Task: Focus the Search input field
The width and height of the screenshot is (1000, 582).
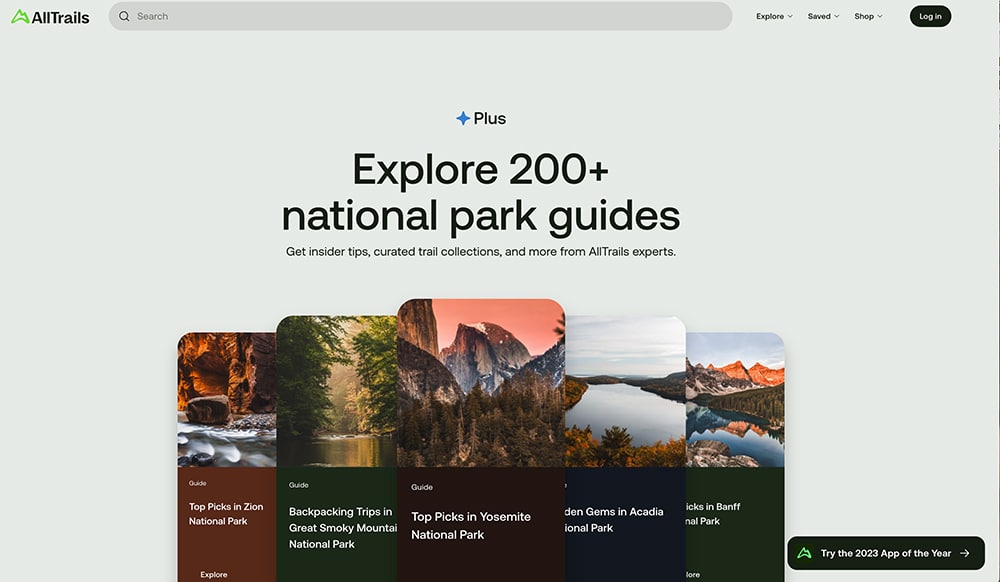Action: (x=420, y=16)
